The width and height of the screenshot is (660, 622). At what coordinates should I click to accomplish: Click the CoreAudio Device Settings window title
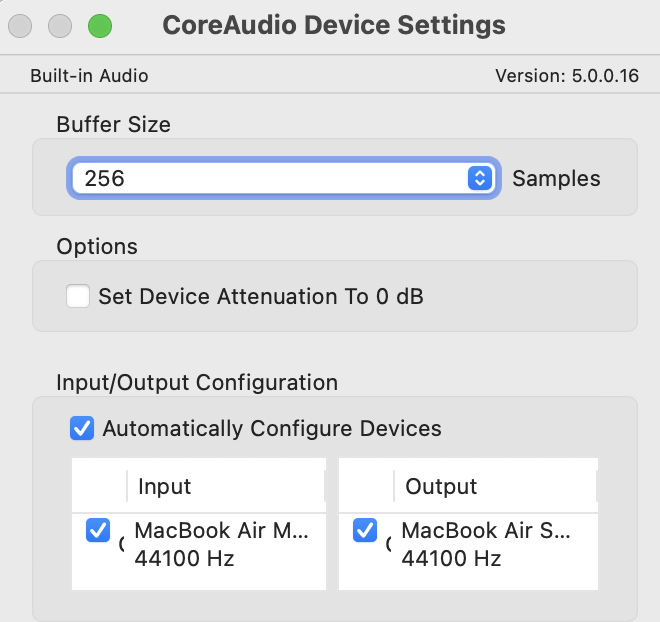click(x=334, y=25)
